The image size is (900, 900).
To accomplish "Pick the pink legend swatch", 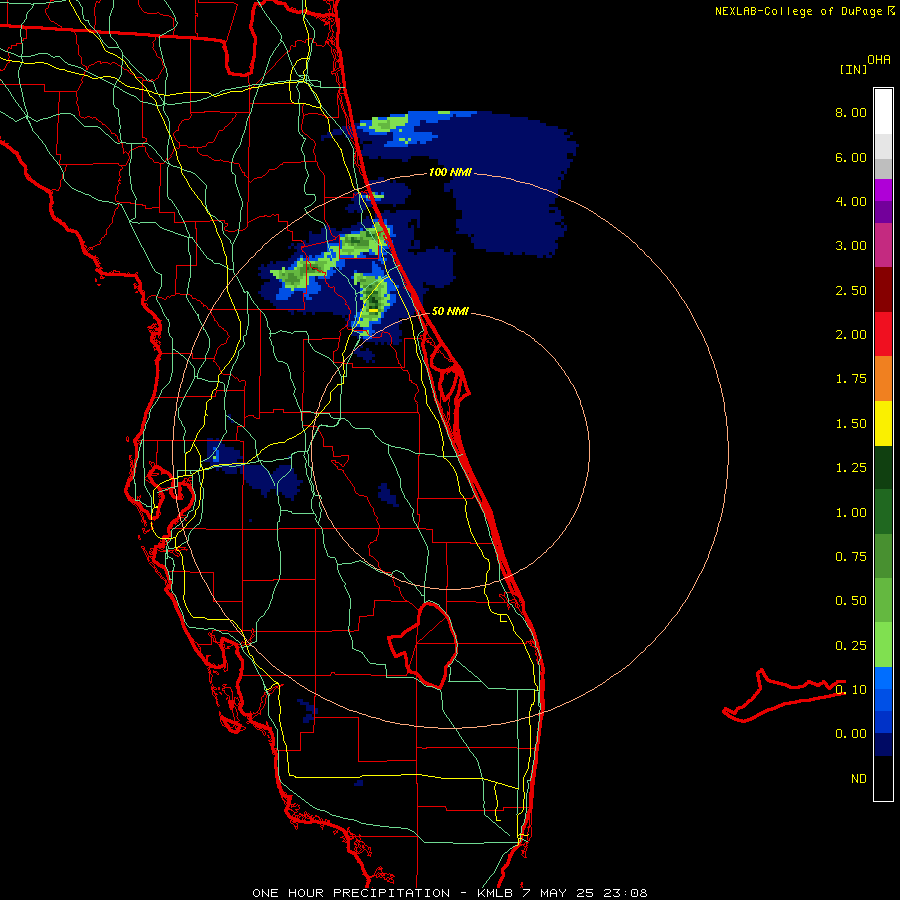I will click(x=883, y=245).
